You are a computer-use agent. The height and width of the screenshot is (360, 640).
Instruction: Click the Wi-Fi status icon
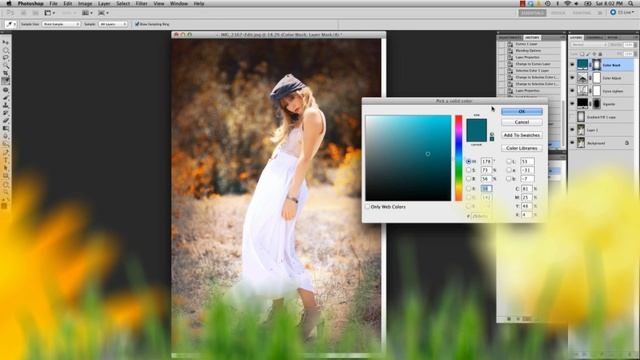click(567, 3)
